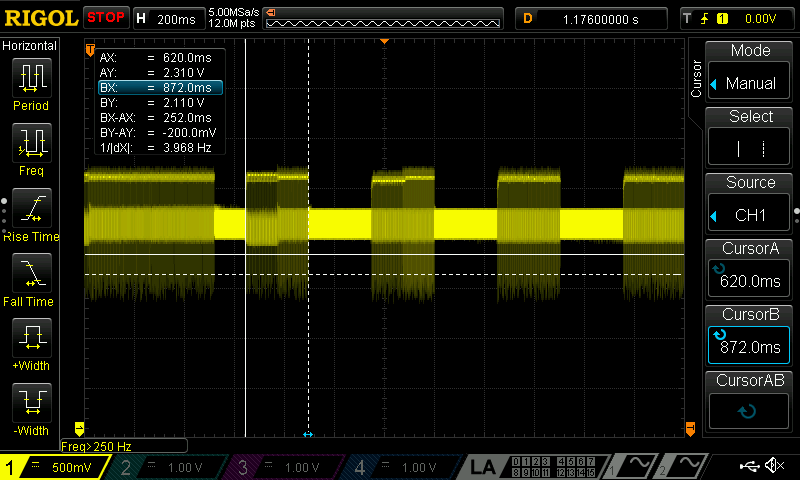Click the logic analyzer digital channels grid
Screen dimensions: 800x480
(555, 467)
